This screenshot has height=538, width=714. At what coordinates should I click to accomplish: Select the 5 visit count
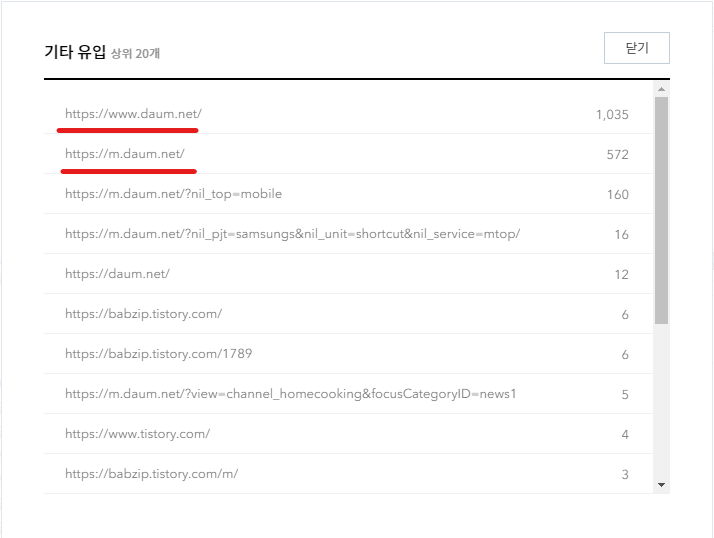pyautogui.click(x=625, y=395)
